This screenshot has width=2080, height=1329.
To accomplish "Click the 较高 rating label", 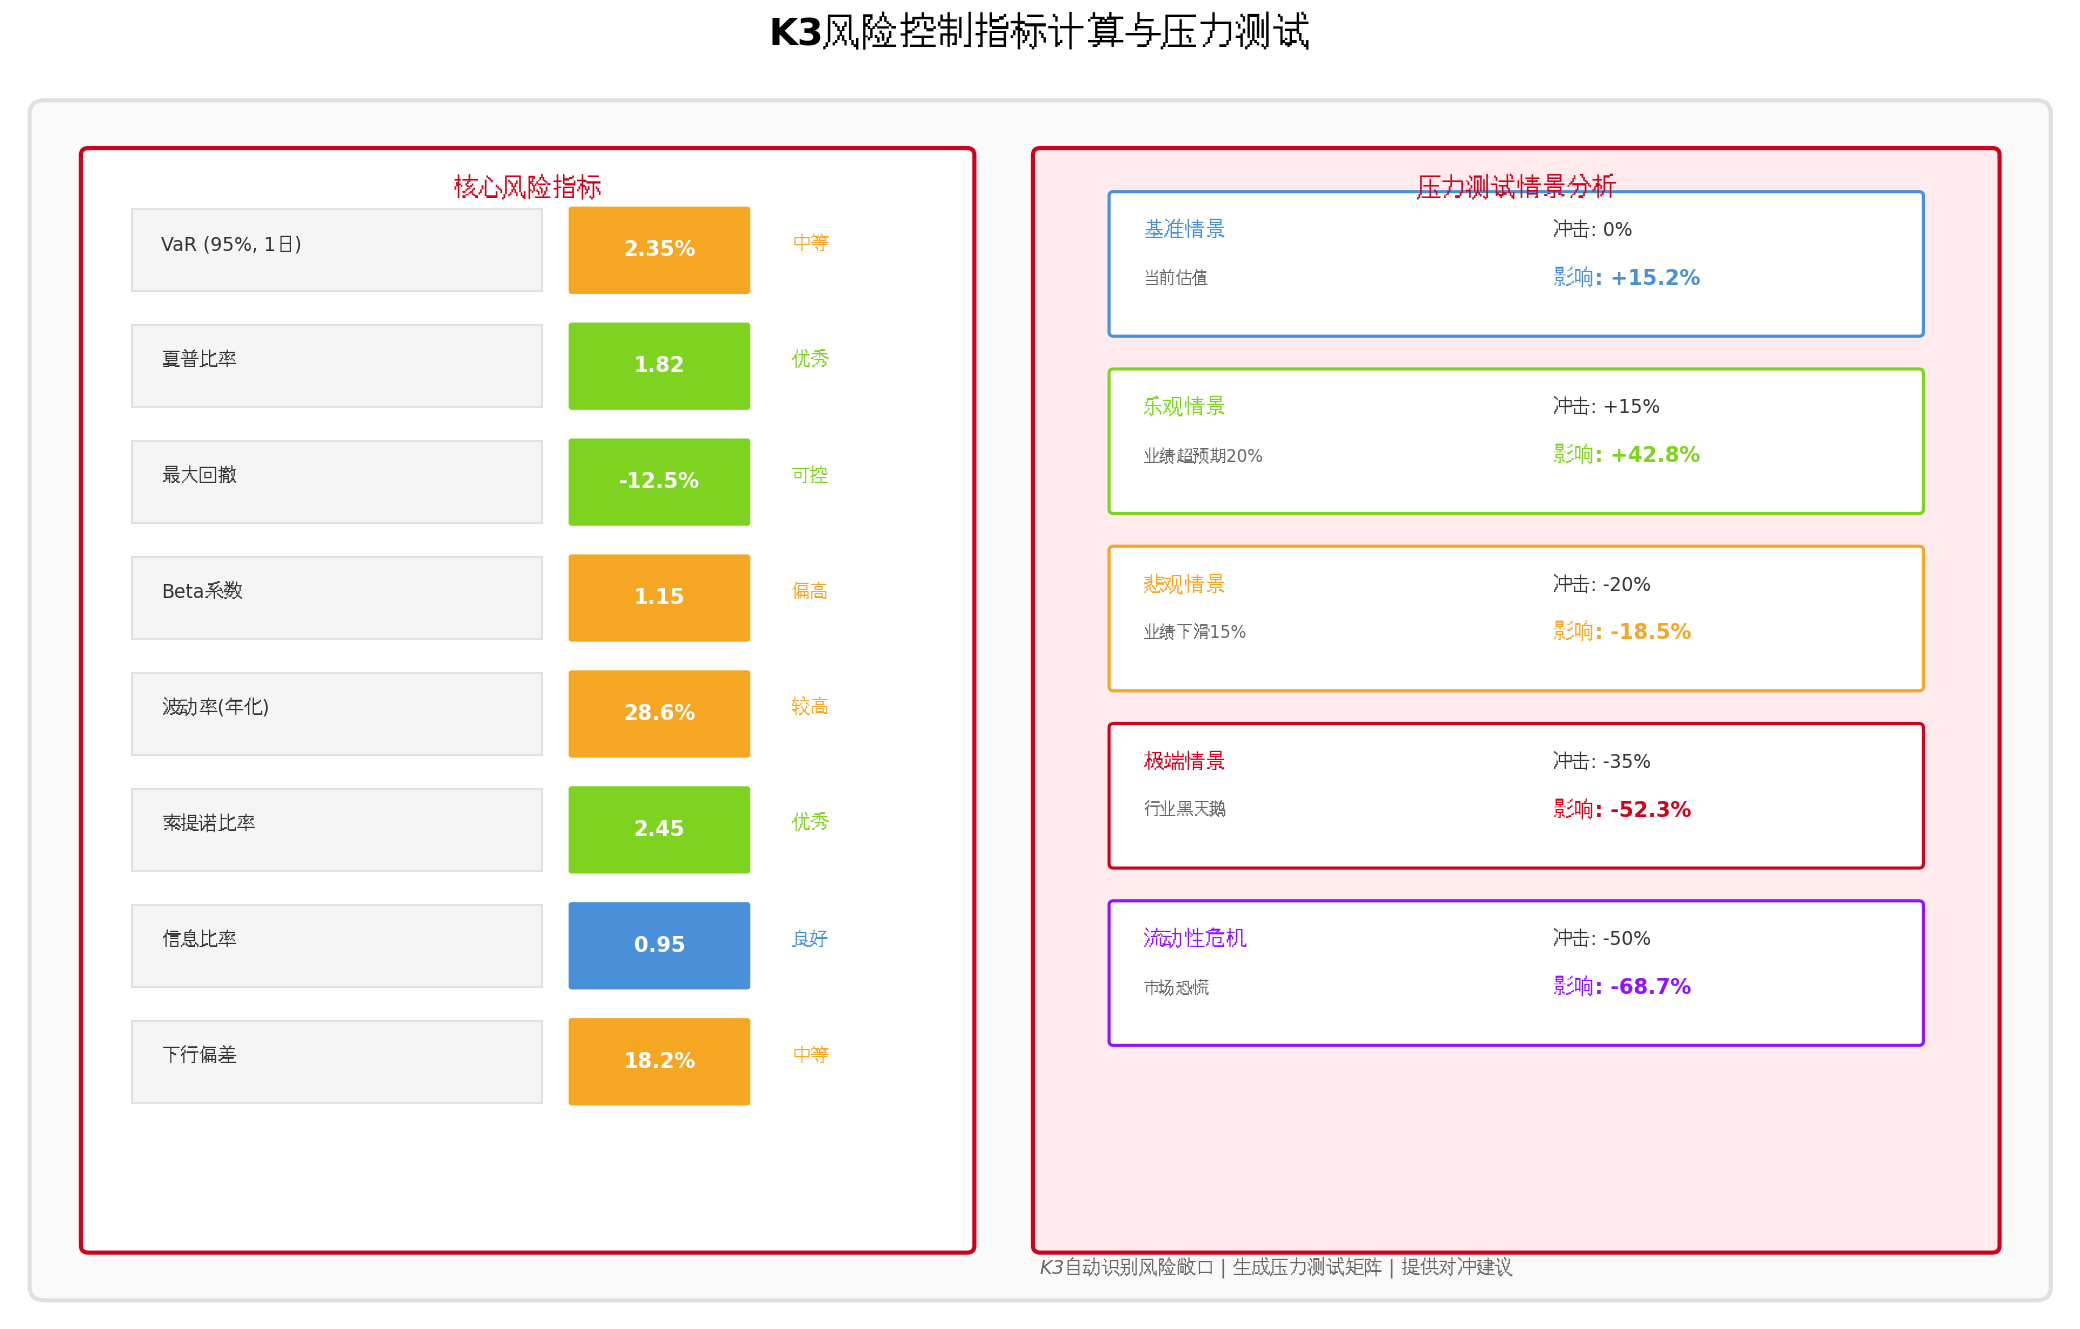I will (810, 707).
